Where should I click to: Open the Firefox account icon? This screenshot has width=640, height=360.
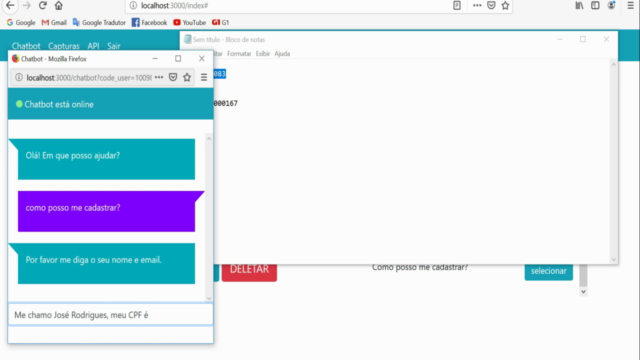click(x=611, y=5)
